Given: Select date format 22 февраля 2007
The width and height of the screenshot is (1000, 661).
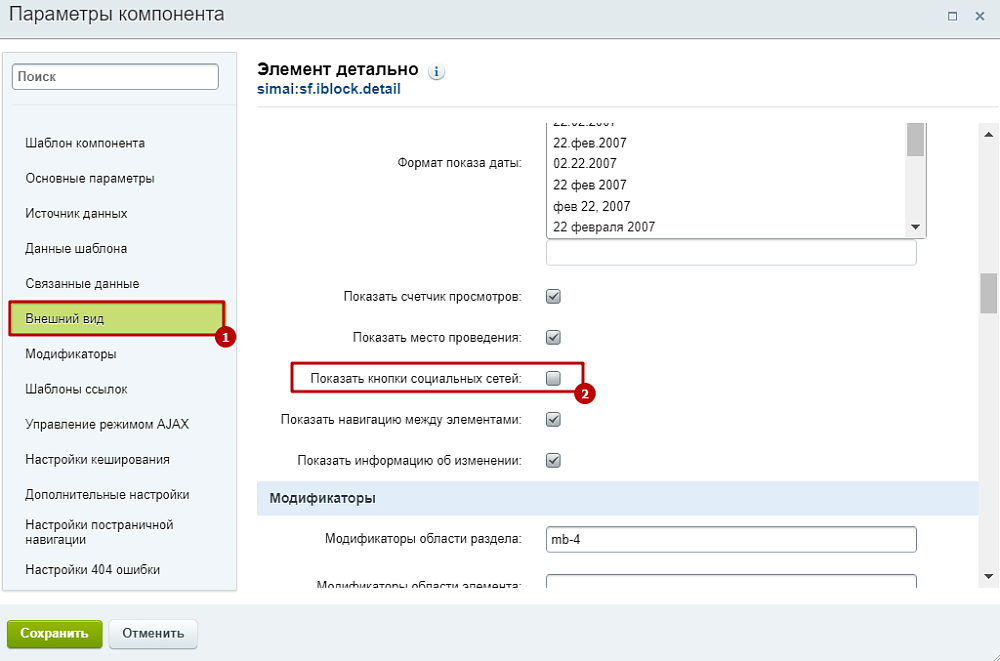Looking at the screenshot, I should (x=604, y=227).
